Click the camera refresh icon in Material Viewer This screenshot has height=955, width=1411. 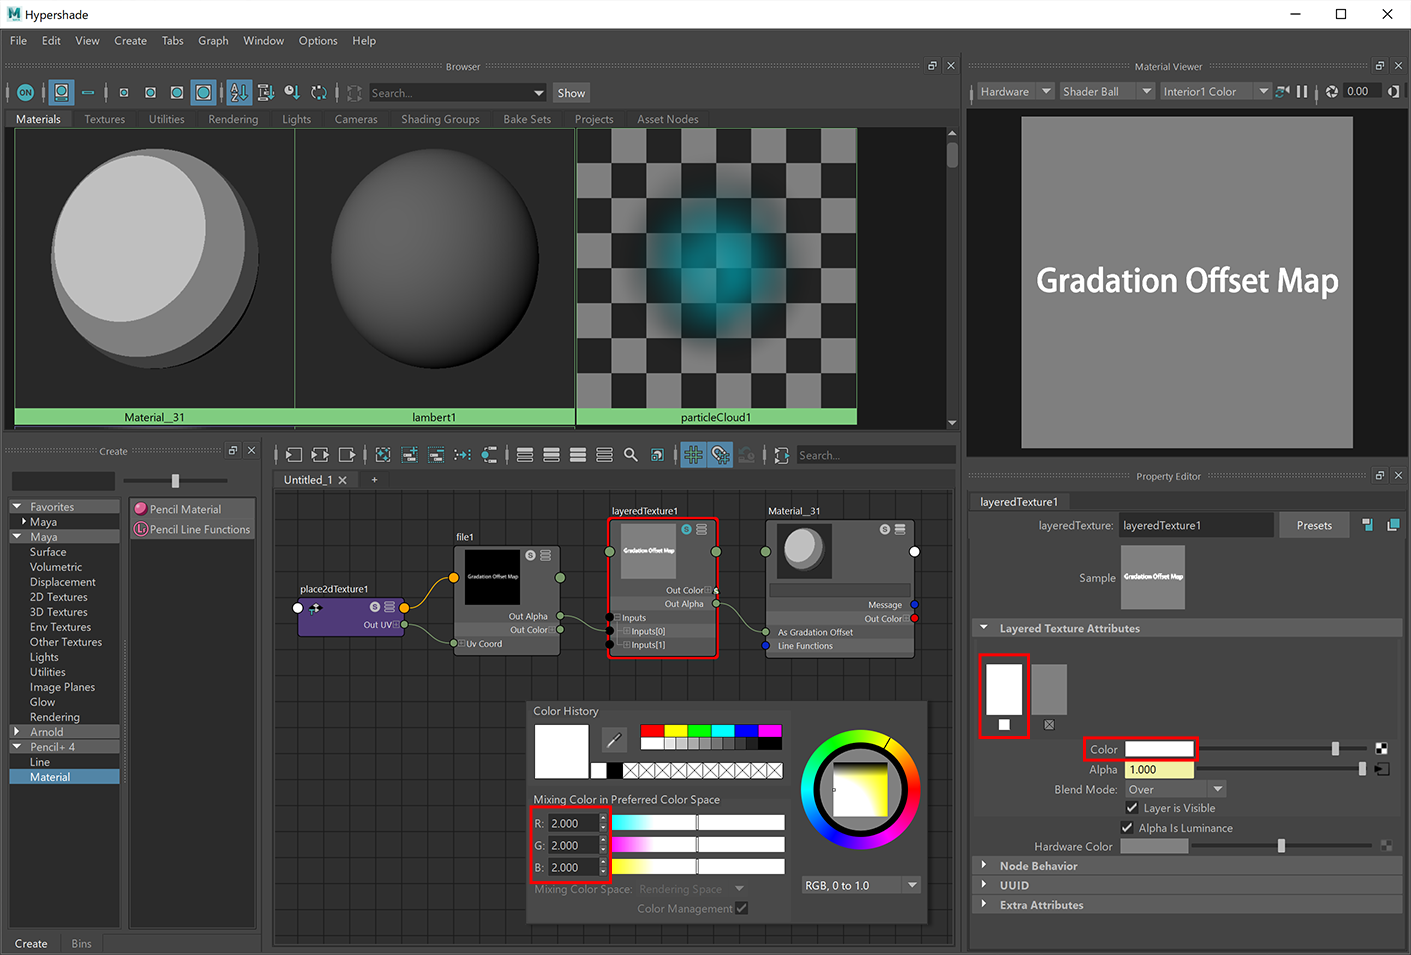click(x=1282, y=91)
